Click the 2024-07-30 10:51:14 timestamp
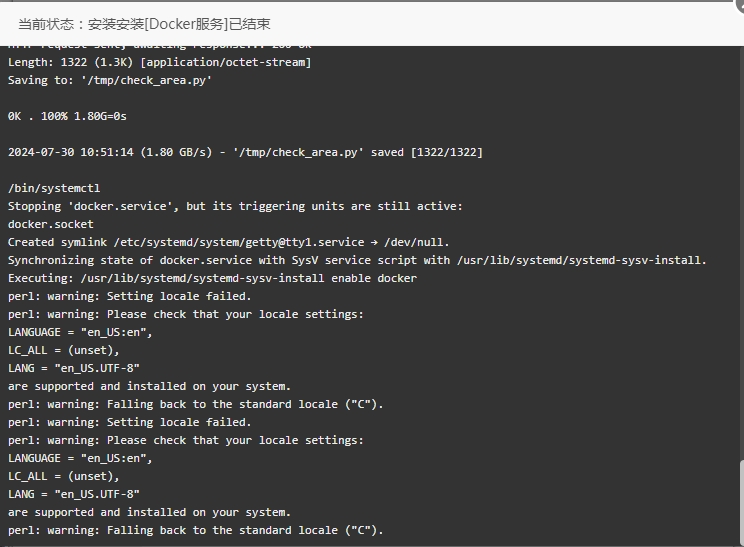 pyautogui.click(x=71, y=152)
